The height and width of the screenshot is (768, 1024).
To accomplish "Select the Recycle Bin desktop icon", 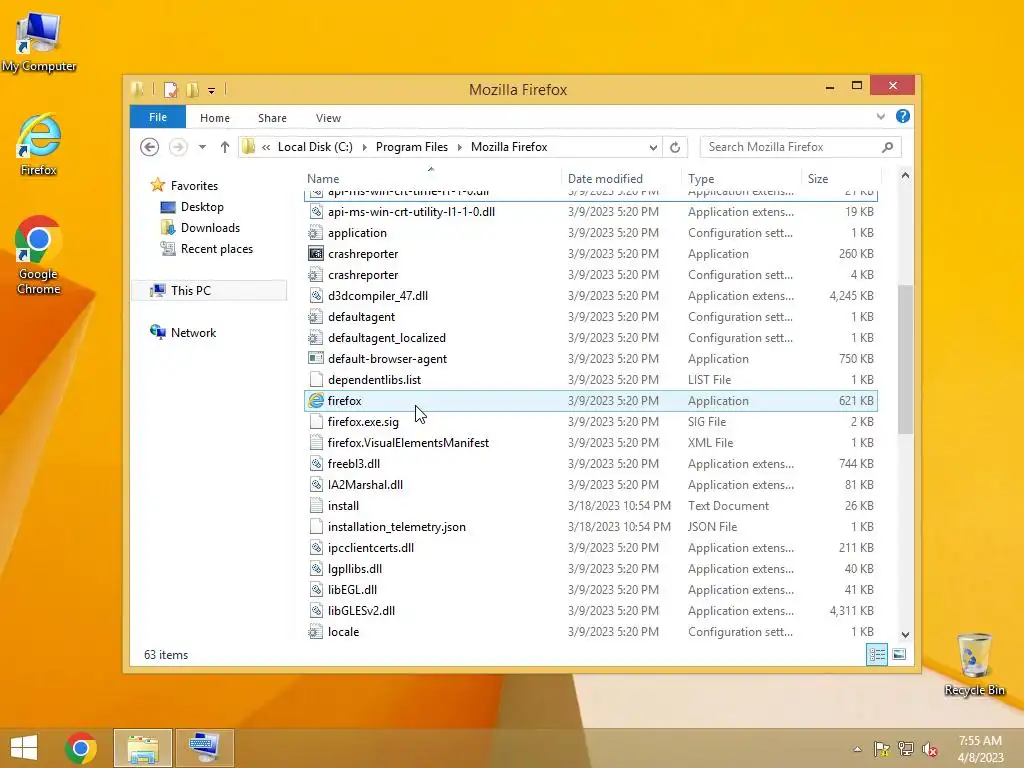I will [x=974, y=664].
